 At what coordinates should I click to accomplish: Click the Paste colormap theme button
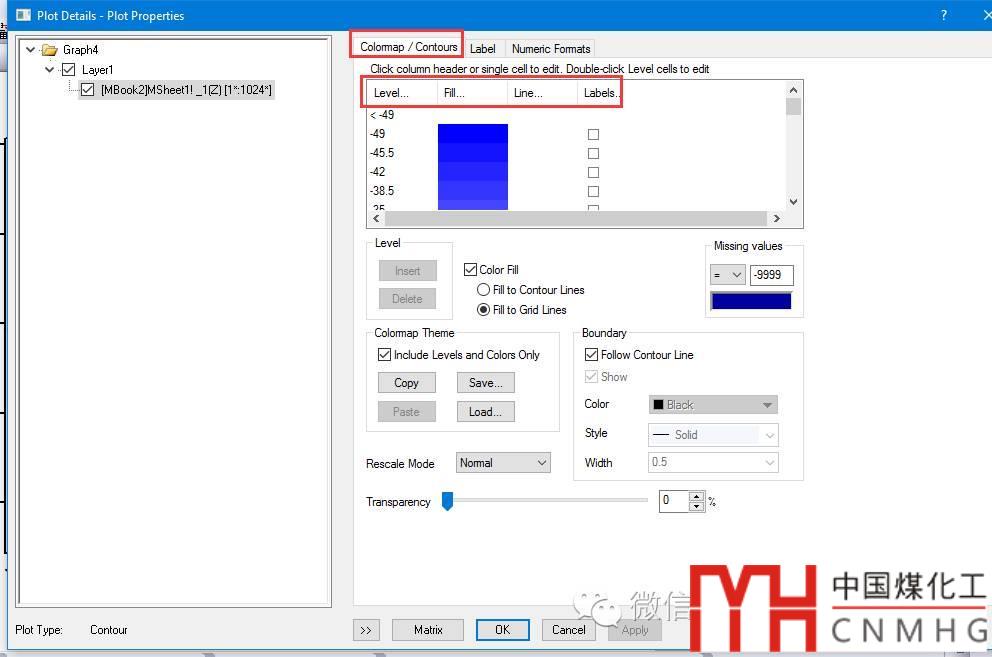[407, 412]
